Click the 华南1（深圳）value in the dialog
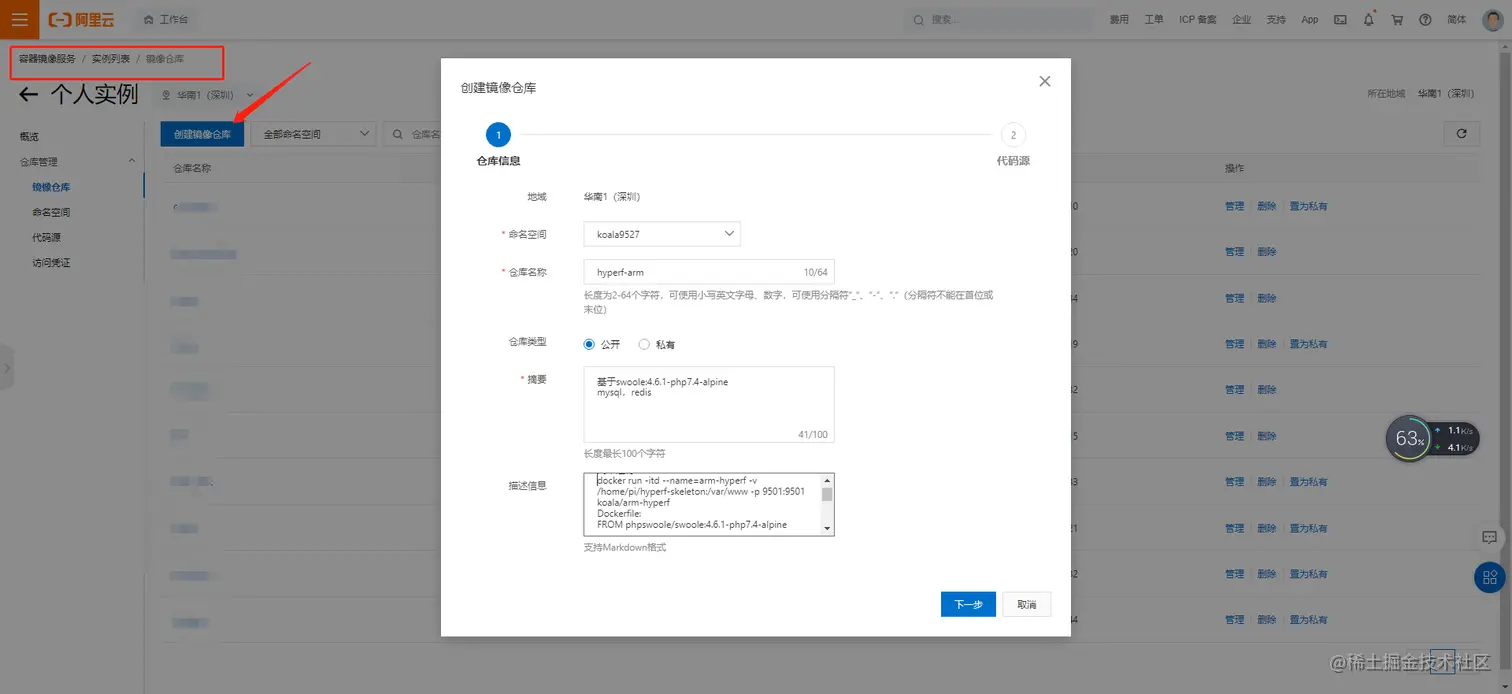 pyautogui.click(x=612, y=196)
